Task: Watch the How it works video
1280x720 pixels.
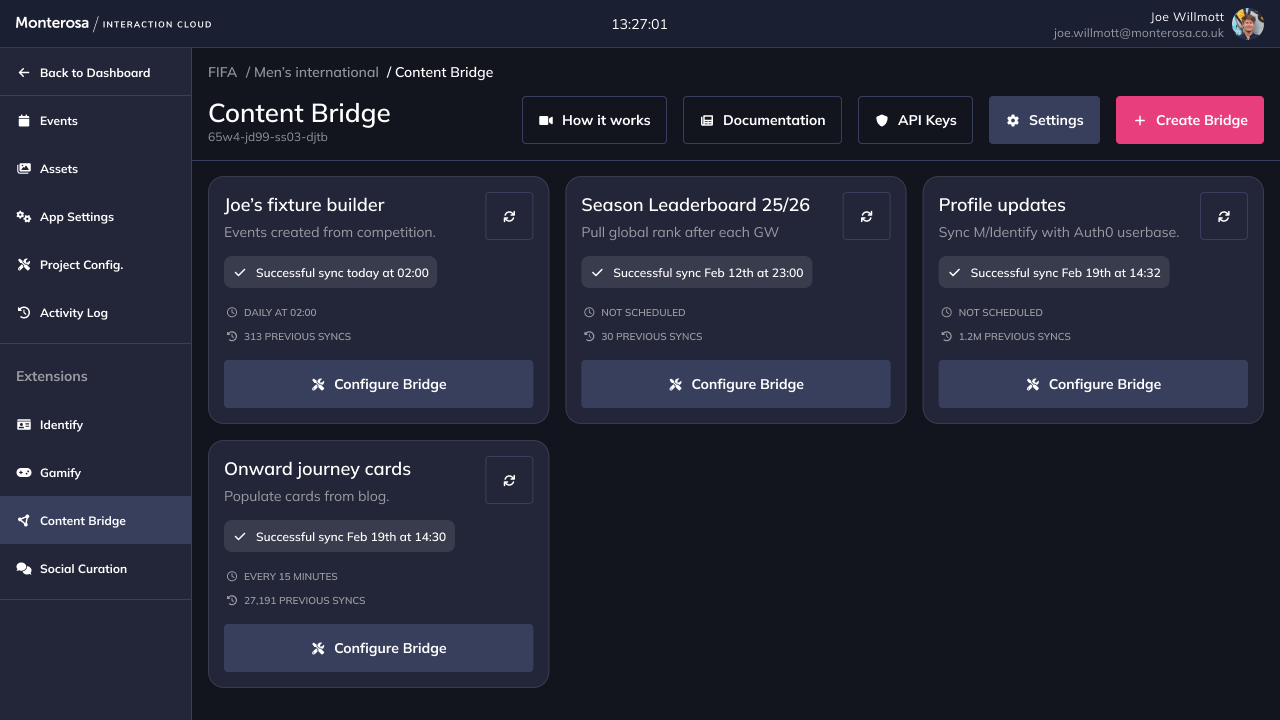Action: tap(594, 120)
